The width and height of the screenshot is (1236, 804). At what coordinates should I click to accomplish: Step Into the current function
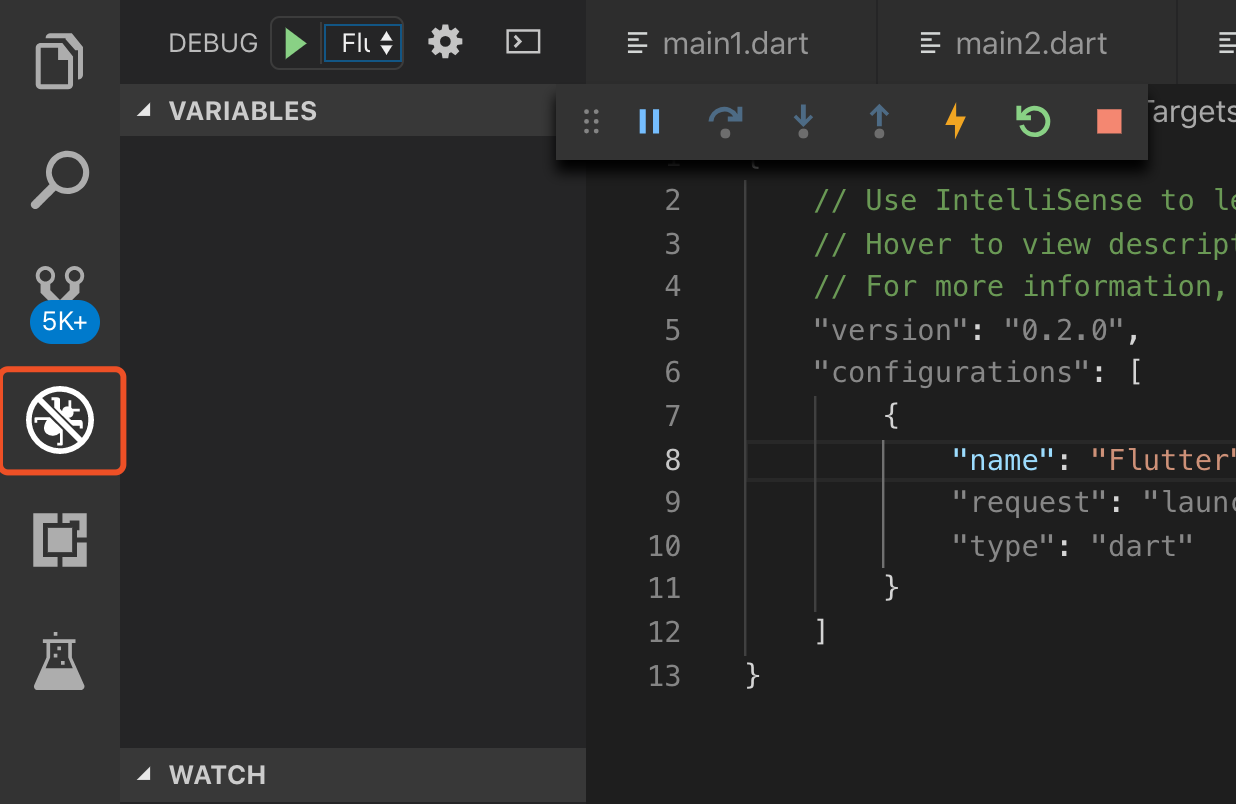click(802, 121)
